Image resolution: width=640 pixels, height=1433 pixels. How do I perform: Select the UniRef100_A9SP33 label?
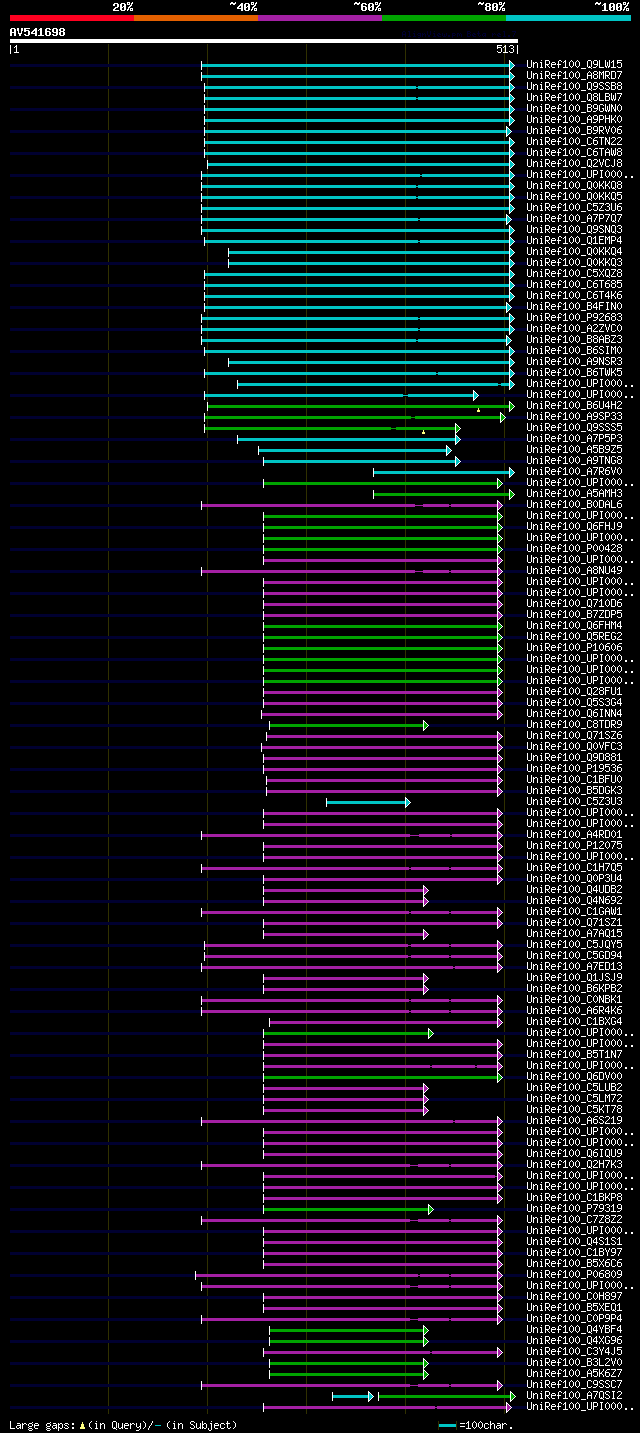click(x=574, y=416)
